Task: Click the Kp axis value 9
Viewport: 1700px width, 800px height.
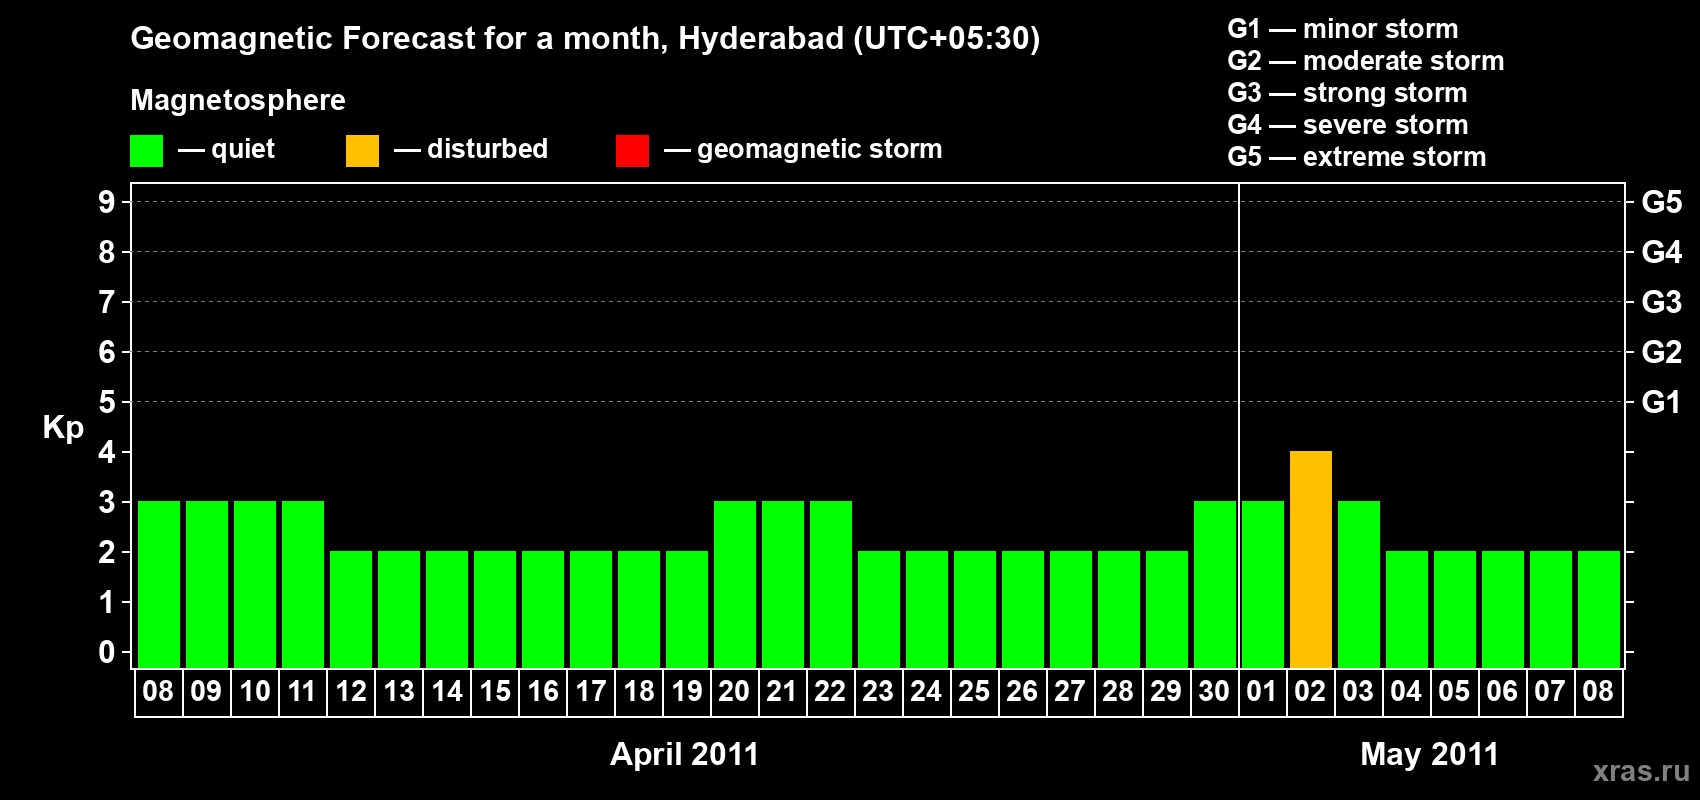Action: click(107, 202)
